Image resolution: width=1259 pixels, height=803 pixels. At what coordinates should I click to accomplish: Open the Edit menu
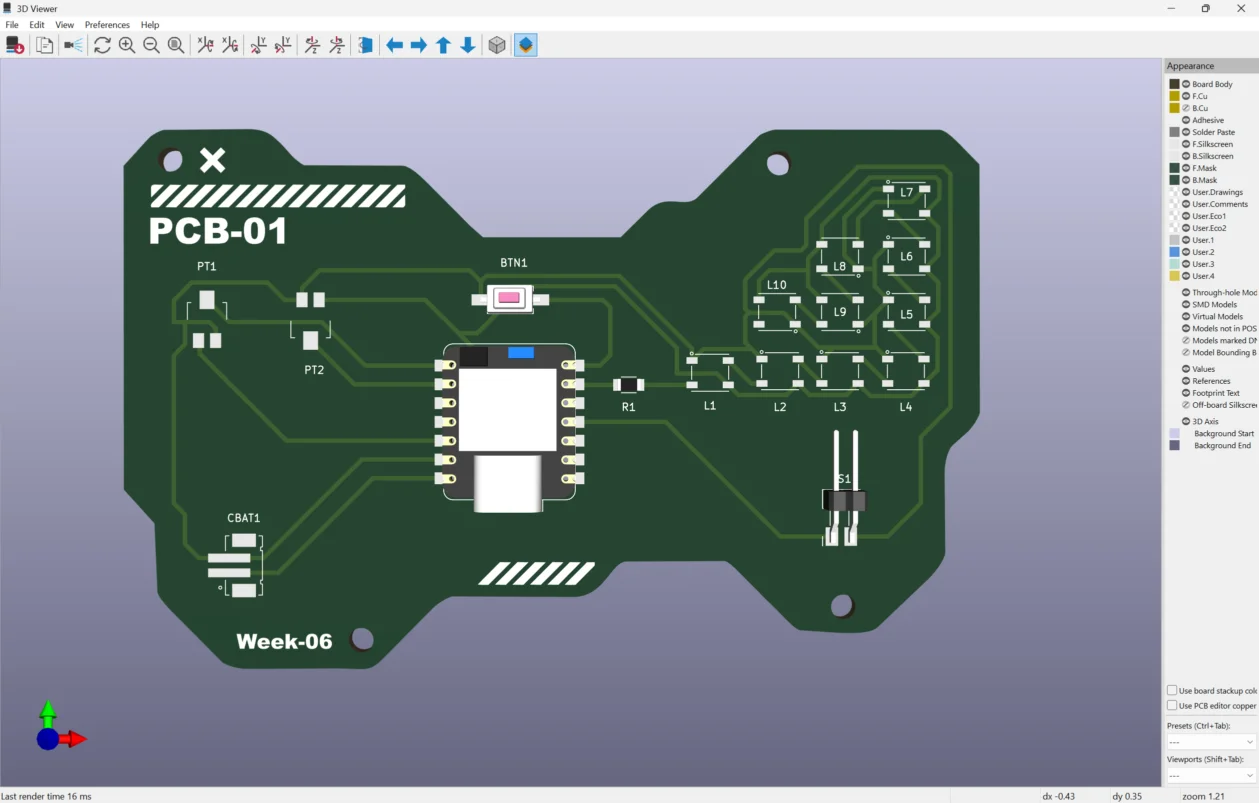[x=37, y=25]
